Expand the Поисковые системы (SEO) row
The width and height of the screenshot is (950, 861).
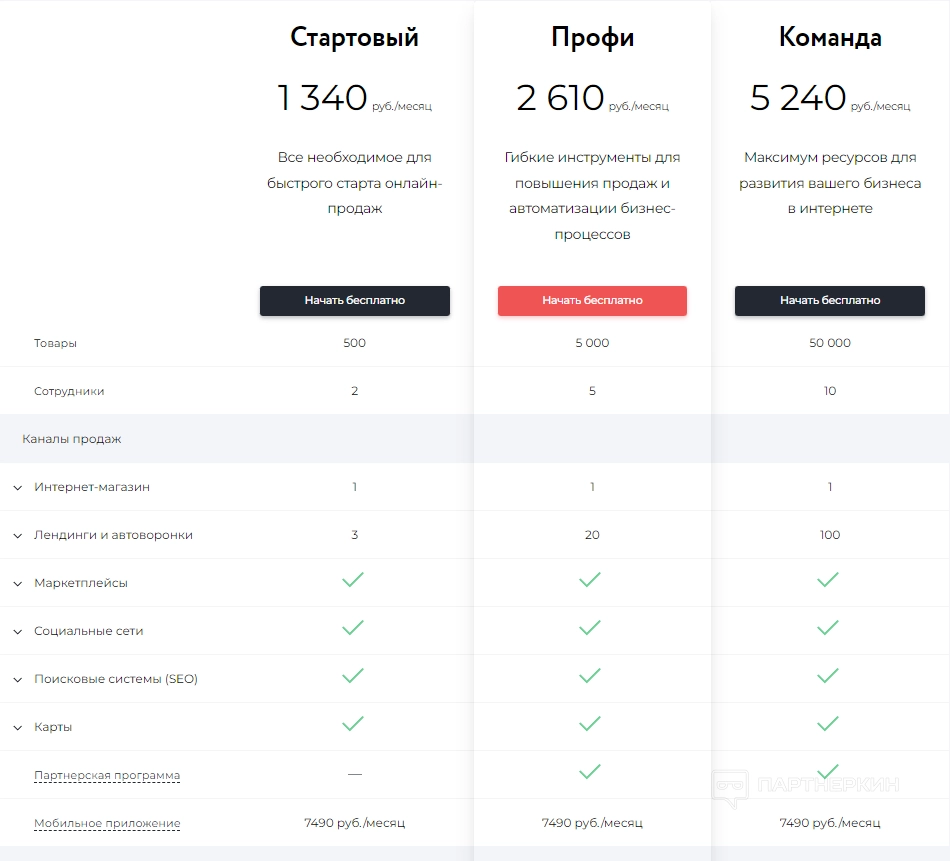pos(18,680)
